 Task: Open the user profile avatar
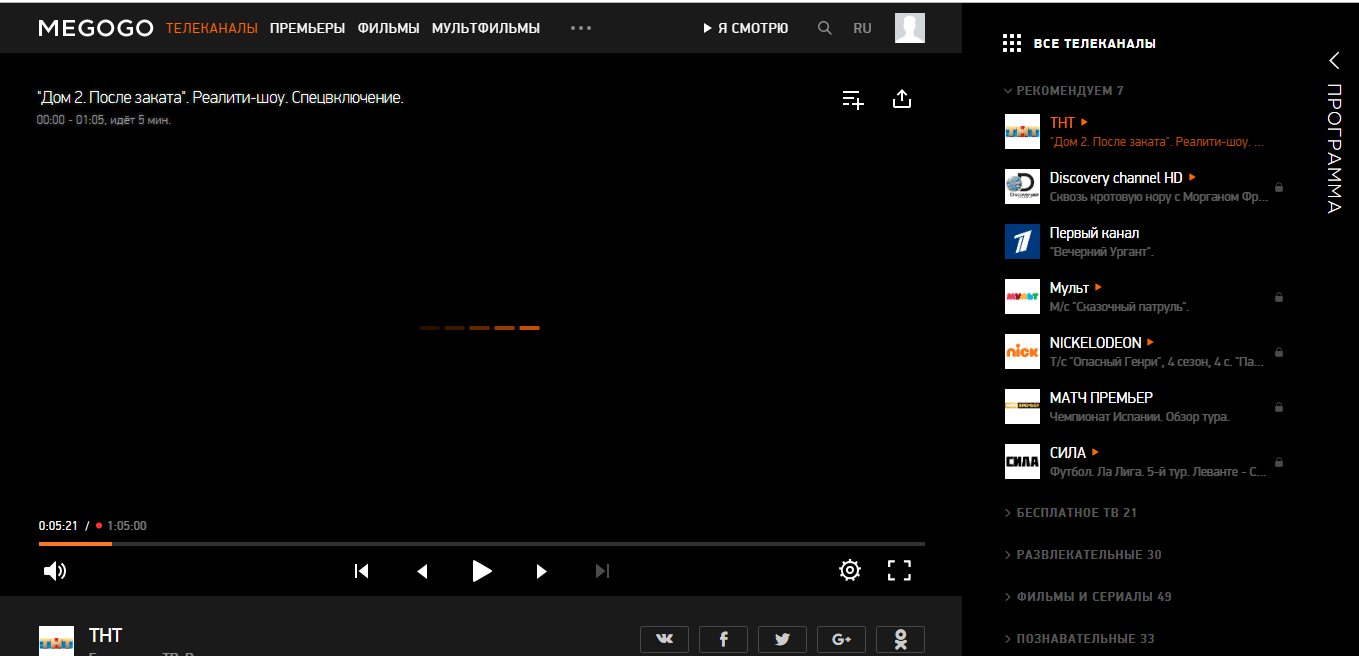[910, 28]
